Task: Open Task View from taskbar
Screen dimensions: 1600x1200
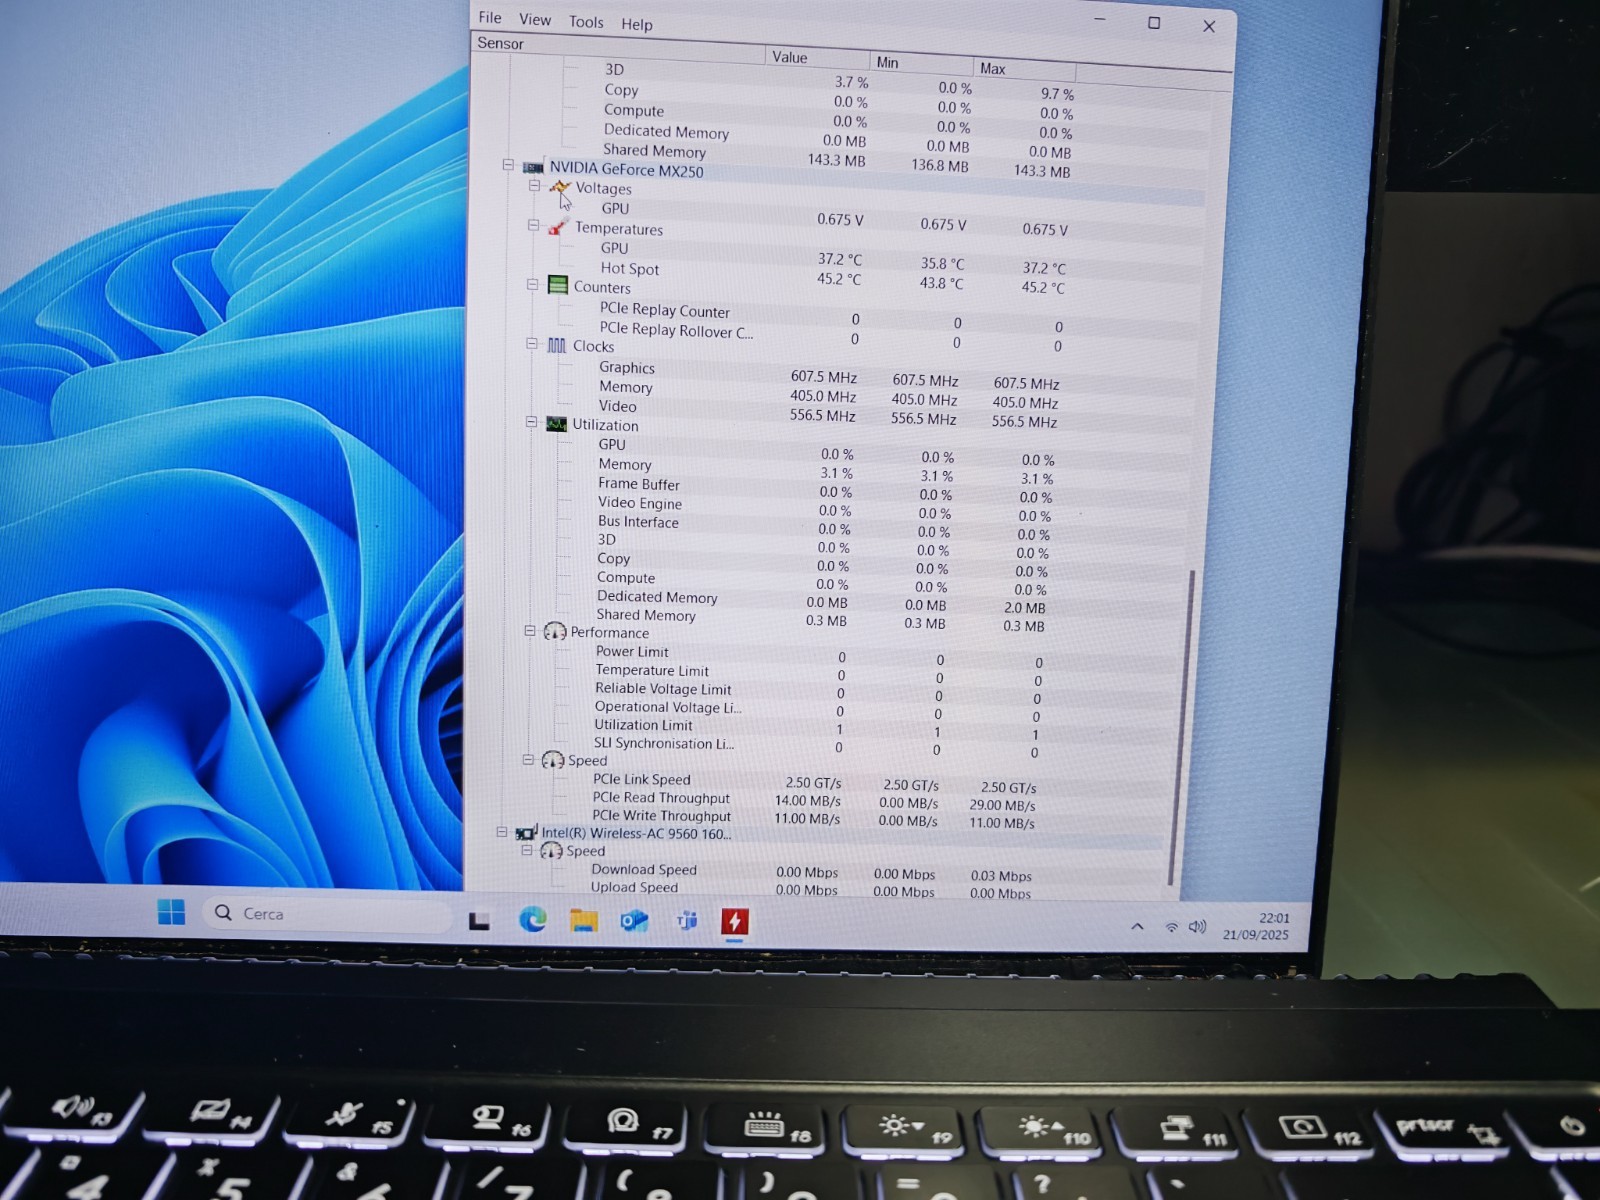Action: point(479,920)
